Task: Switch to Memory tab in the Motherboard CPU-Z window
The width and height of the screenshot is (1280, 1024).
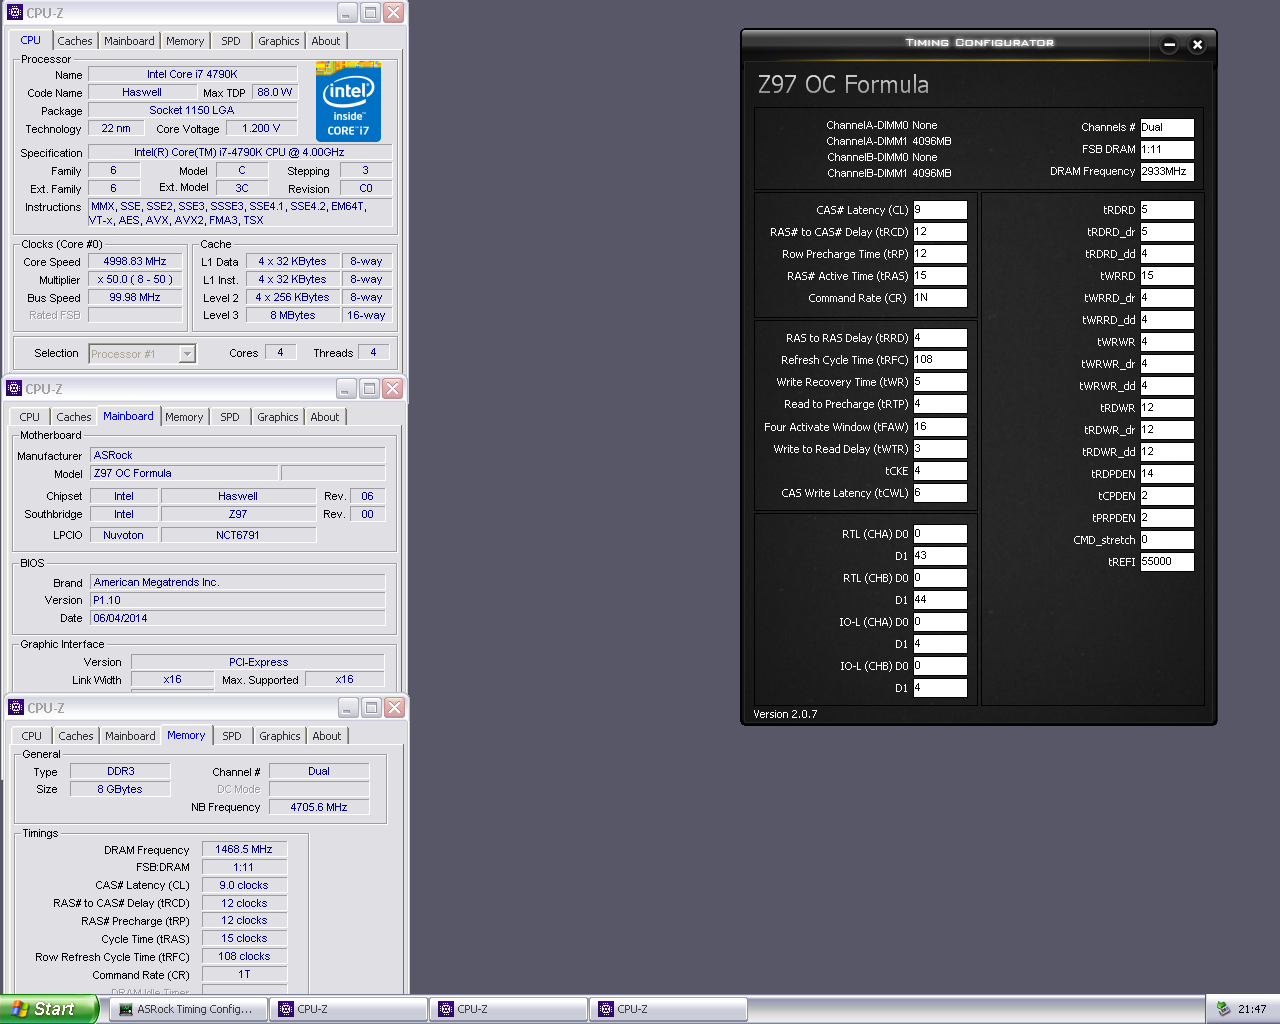Action: pyautogui.click(x=184, y=417)
